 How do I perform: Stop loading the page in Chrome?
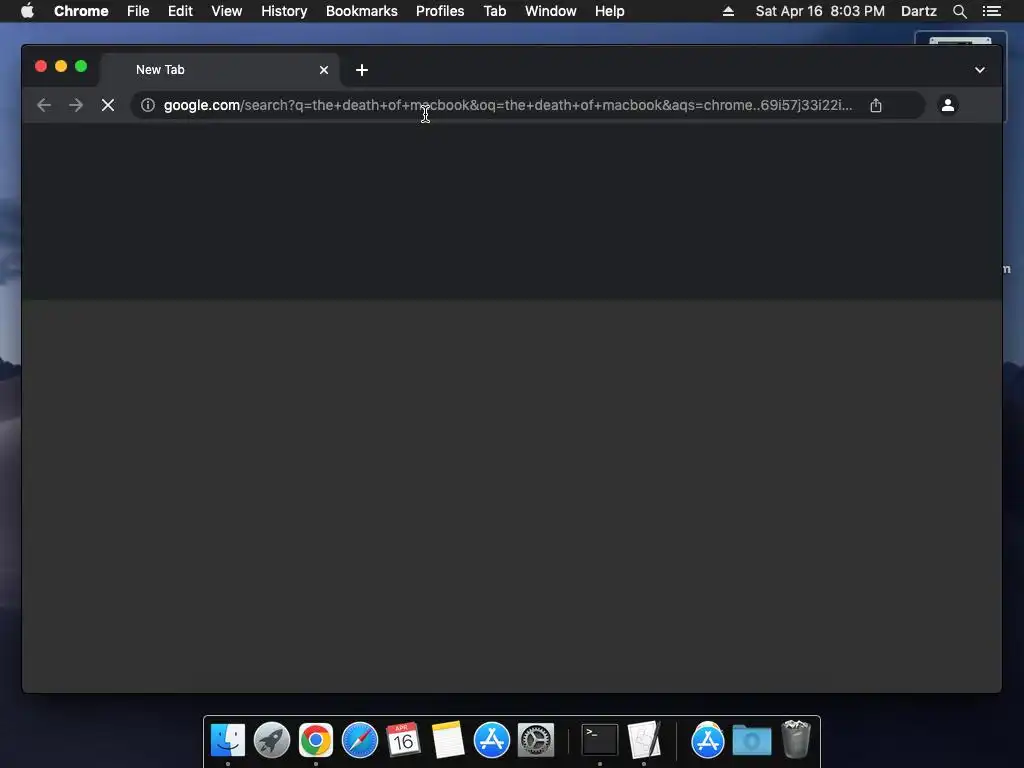point(108,105)
